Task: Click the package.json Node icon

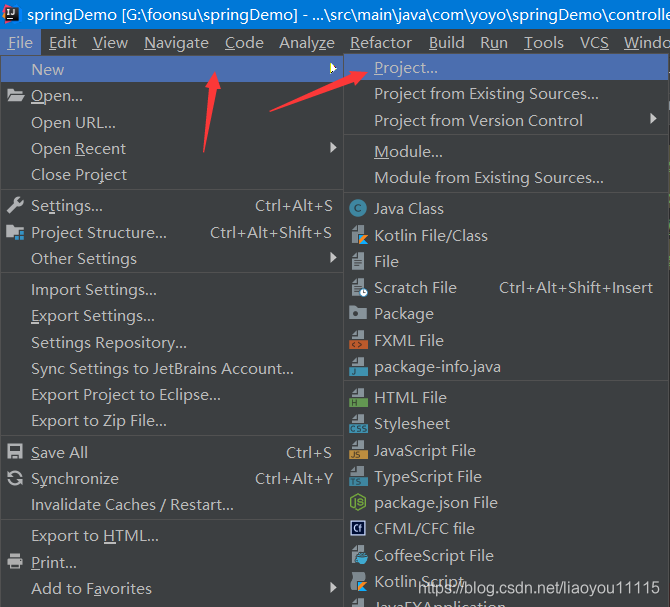Action: click(358, 502)
